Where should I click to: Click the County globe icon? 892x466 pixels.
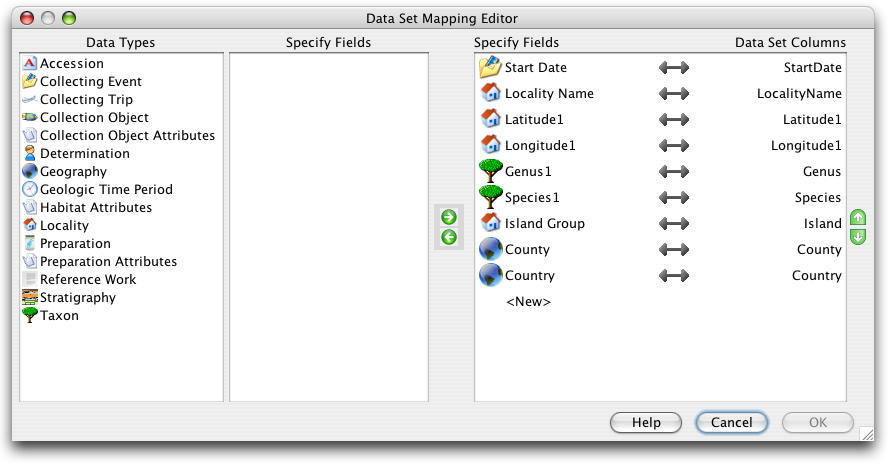pos(490,249)
